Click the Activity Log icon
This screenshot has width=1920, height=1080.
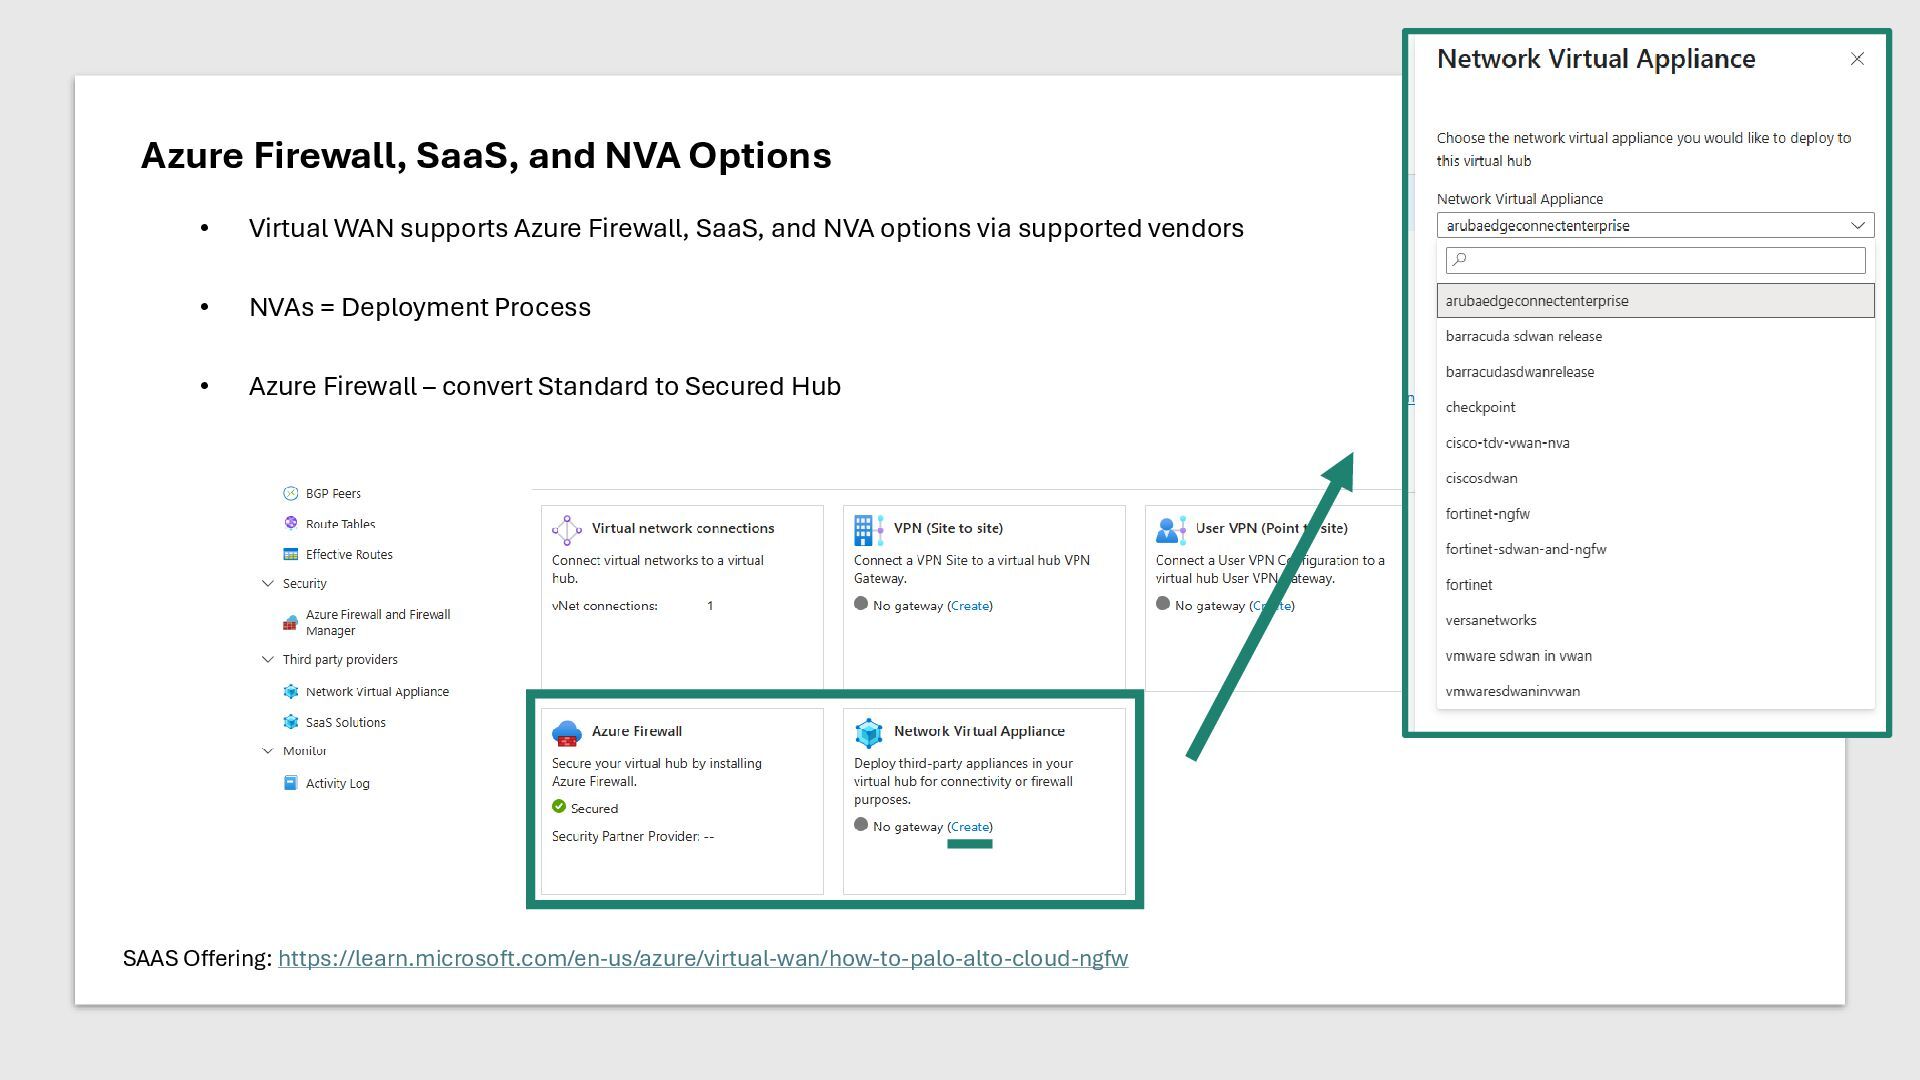click(x=291, y=783)
